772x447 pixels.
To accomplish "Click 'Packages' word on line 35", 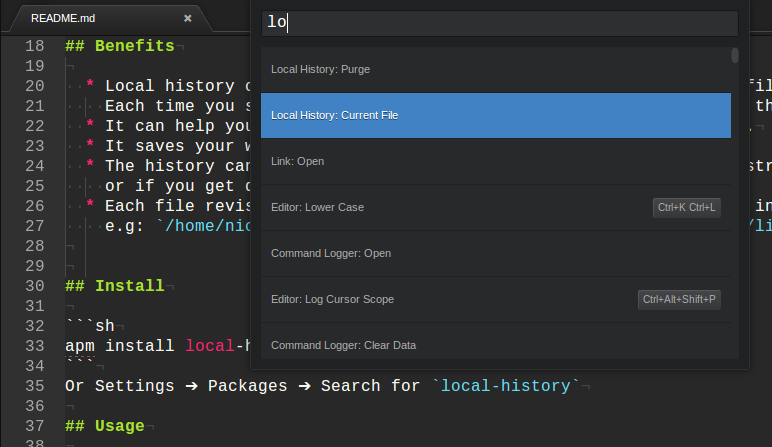I will point(247,386).
